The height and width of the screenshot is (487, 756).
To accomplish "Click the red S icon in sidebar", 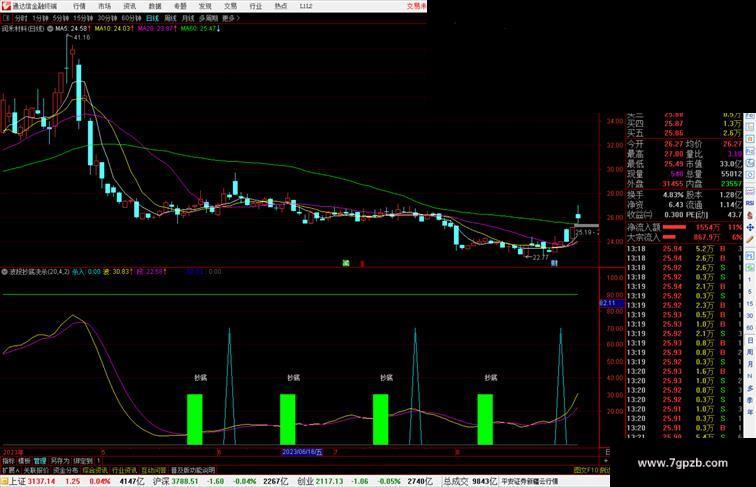I will tap(750, 216).
